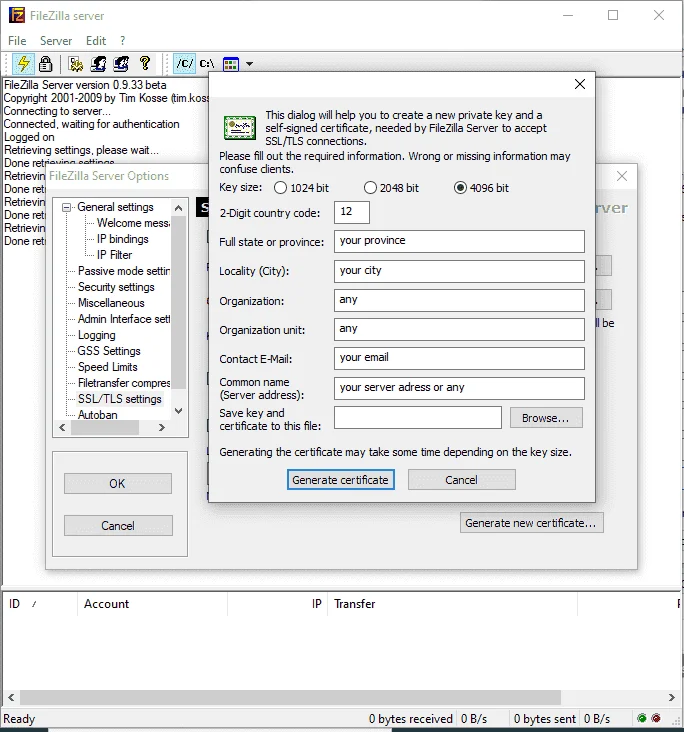Select Admin Interface settings tree item
684x732 pixels.
124,319
